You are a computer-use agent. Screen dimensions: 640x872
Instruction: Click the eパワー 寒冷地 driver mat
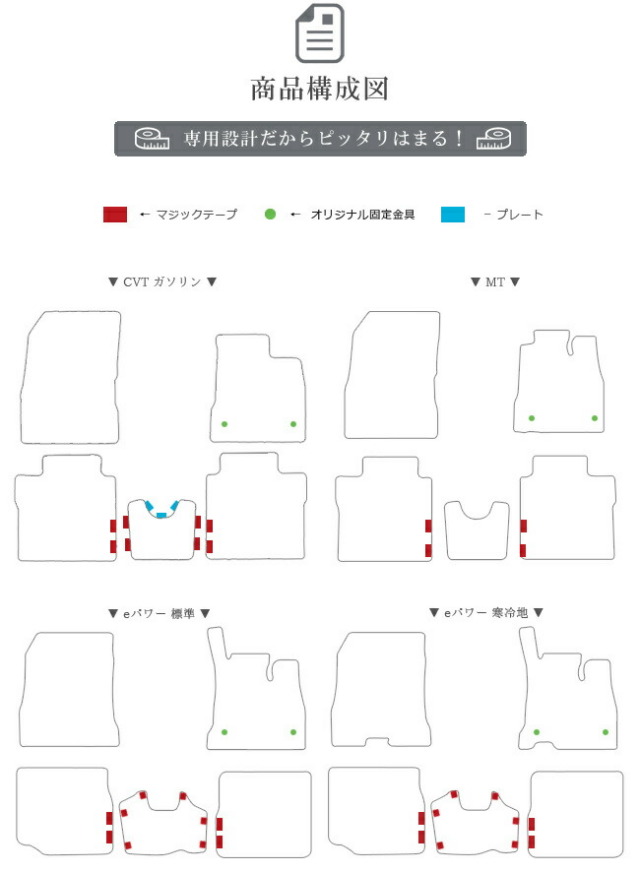[x=568, y=688]
